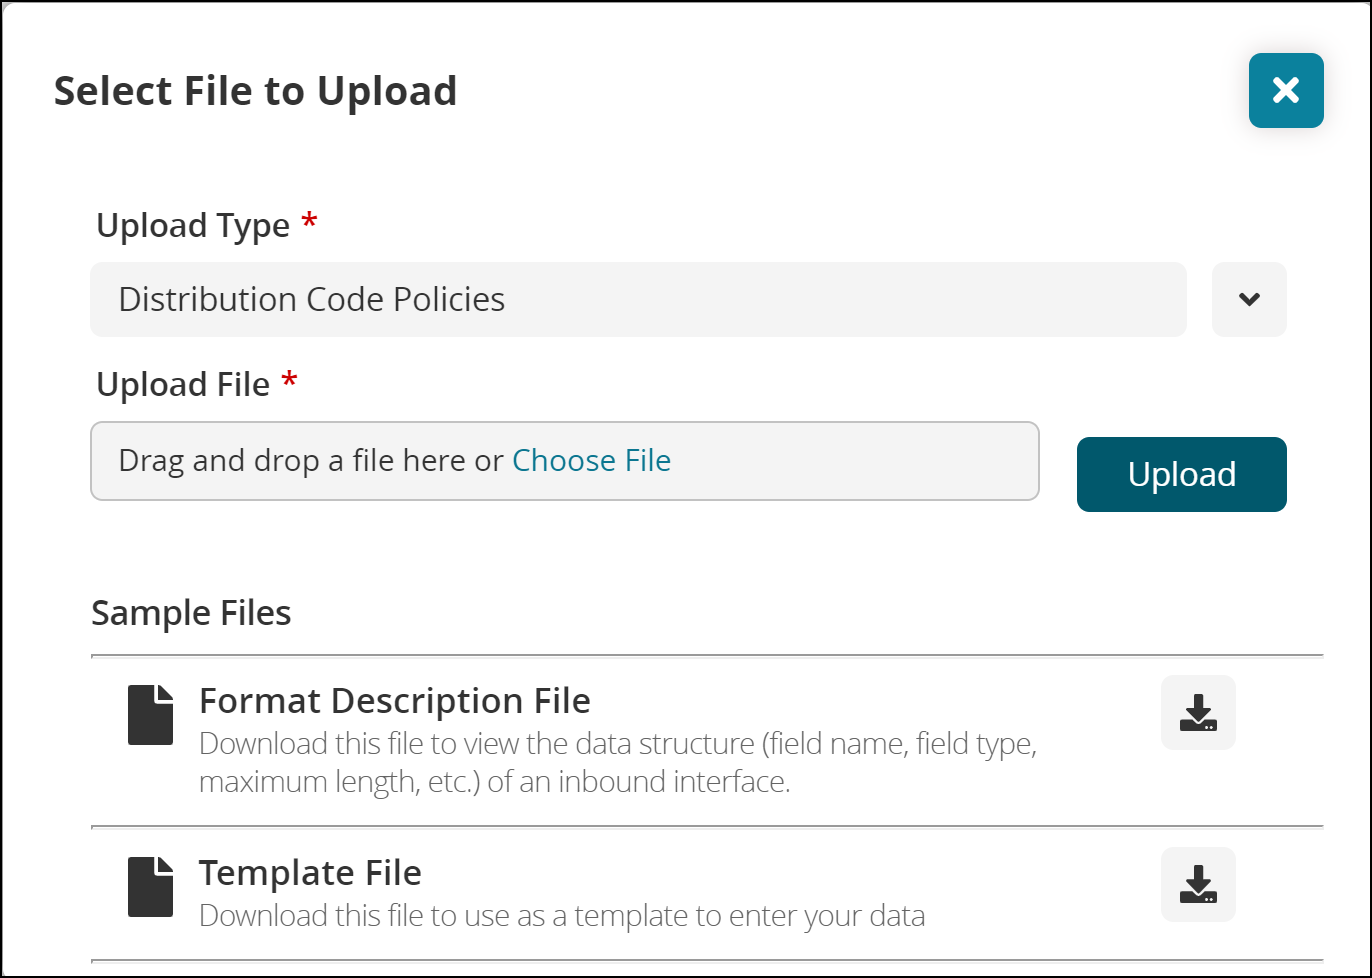1372x978 pixels.
Task: Open the Distribution Code Policies combo box
Action: [x=638, y=299]
